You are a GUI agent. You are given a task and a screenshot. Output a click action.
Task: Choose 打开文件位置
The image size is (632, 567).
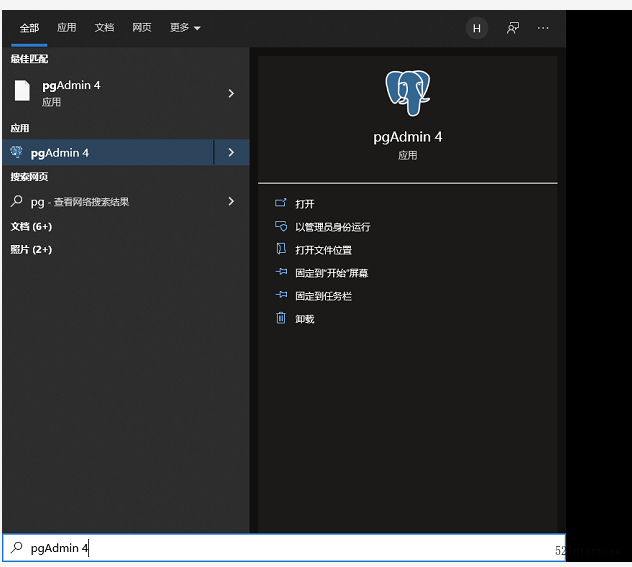click(x=323, y=250)
